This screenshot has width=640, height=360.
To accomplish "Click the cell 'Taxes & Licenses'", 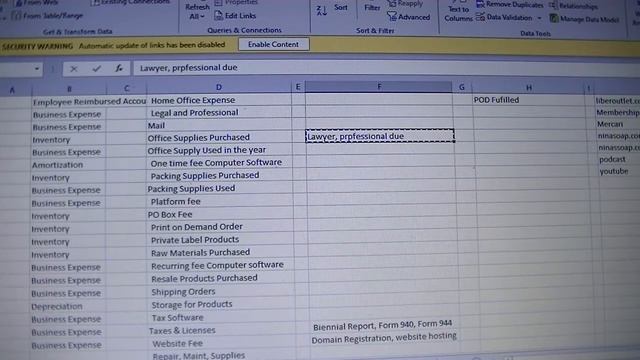I will (x=182, y=331).
